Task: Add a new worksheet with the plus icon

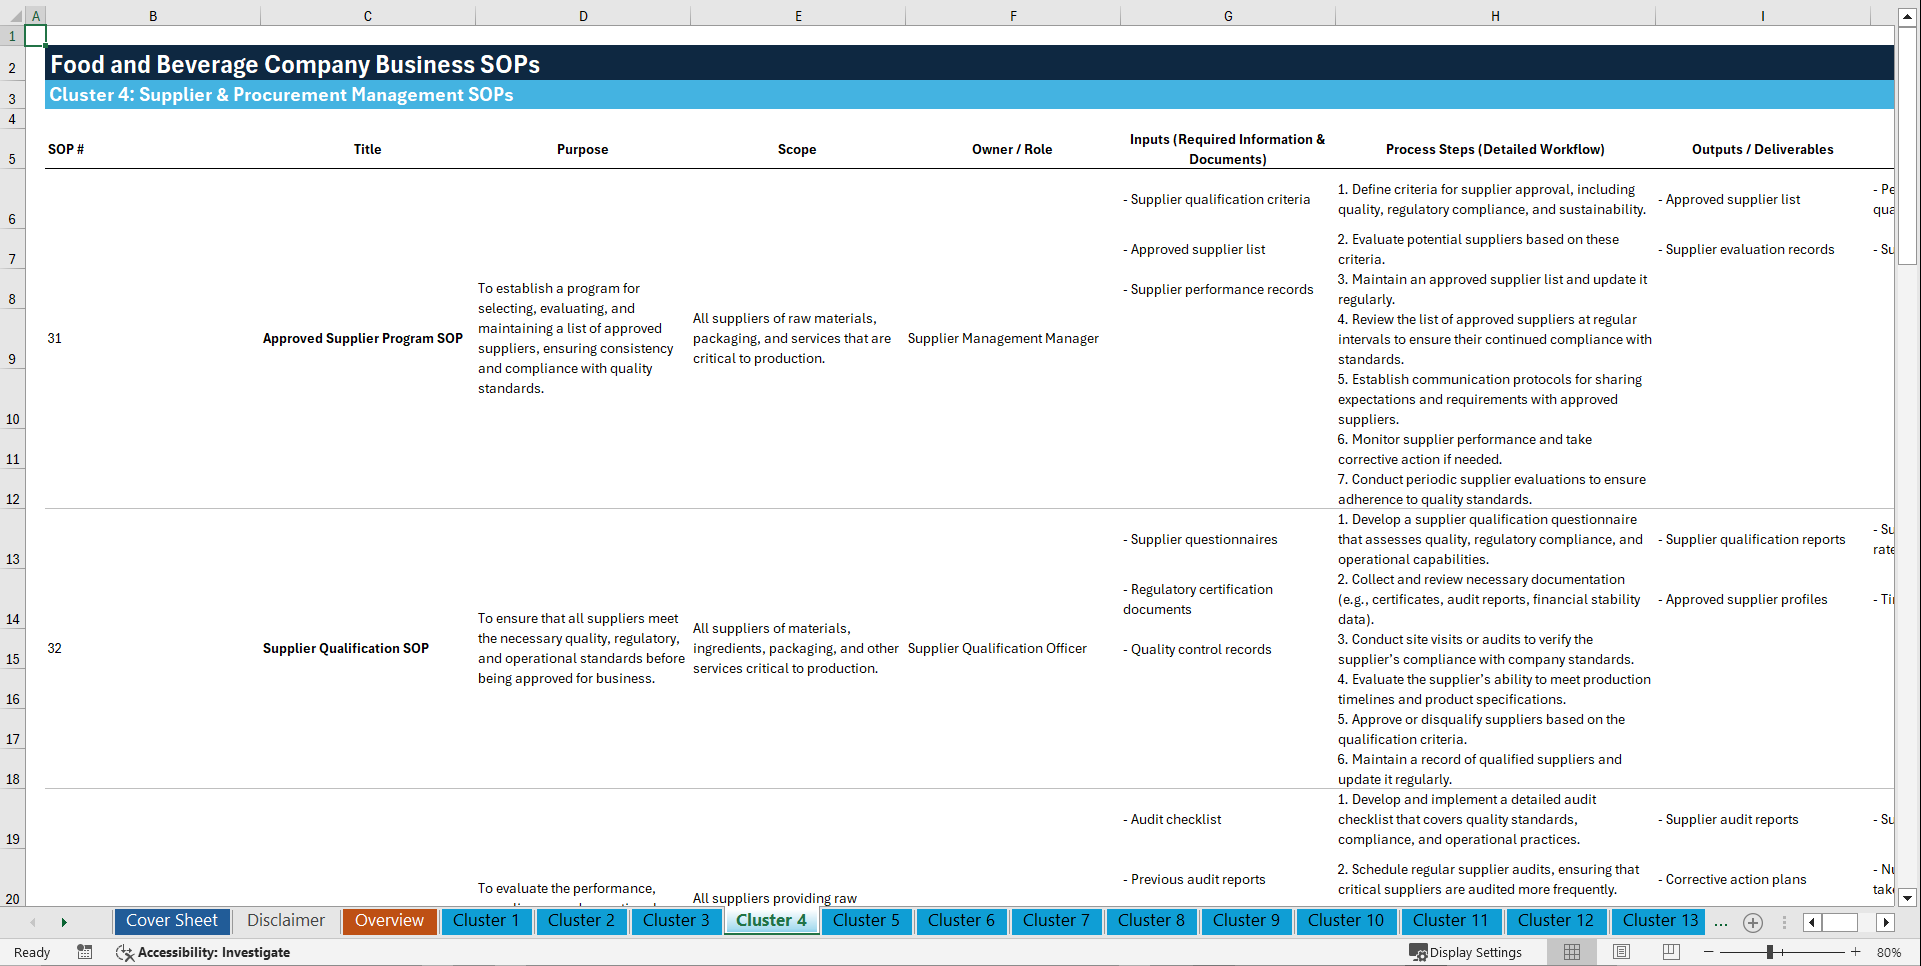Action: point(1752,922)
